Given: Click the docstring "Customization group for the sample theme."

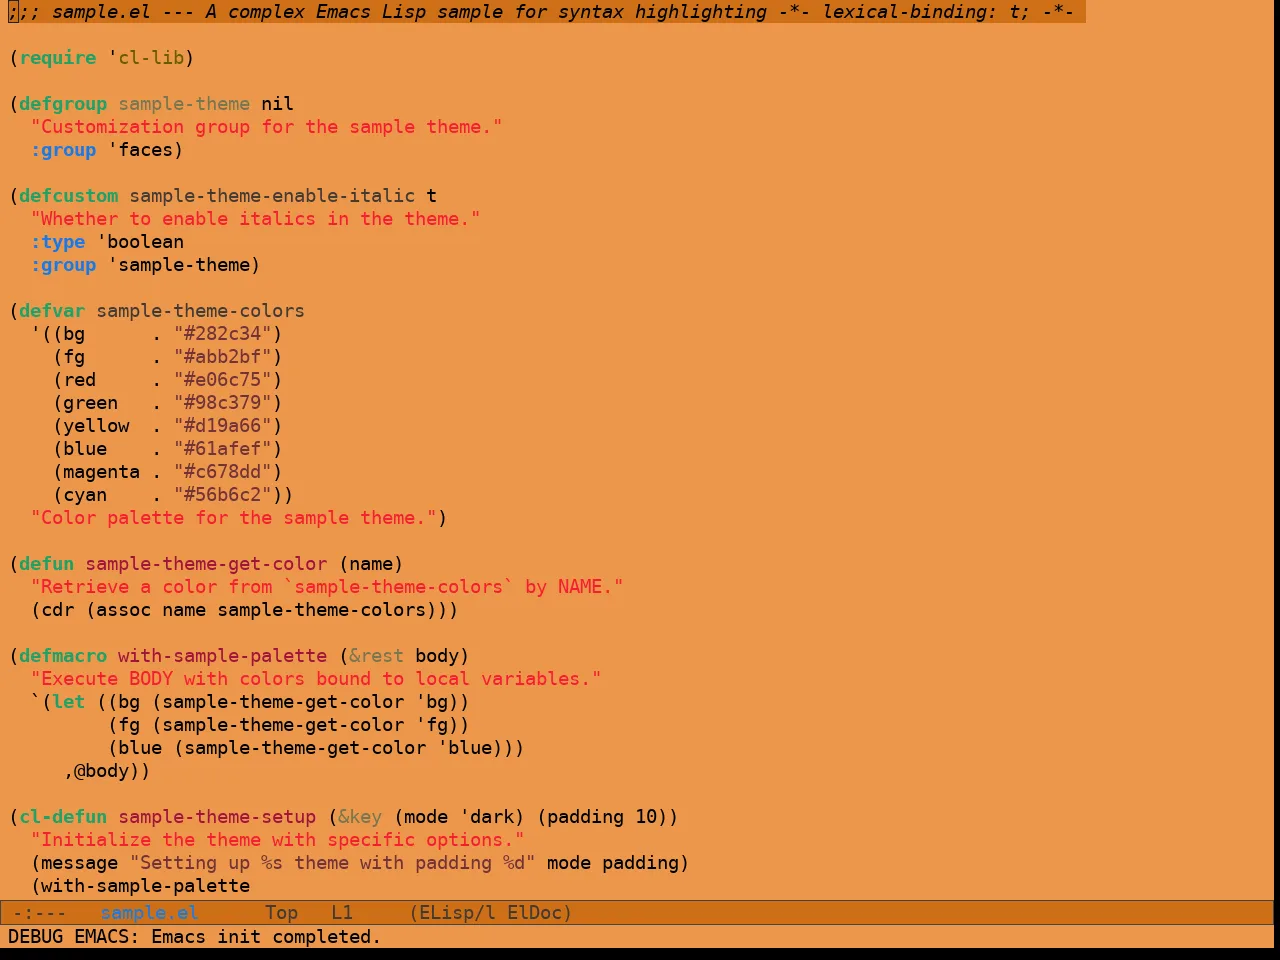Looking at the screenshot, I should (x=266, y=127).
